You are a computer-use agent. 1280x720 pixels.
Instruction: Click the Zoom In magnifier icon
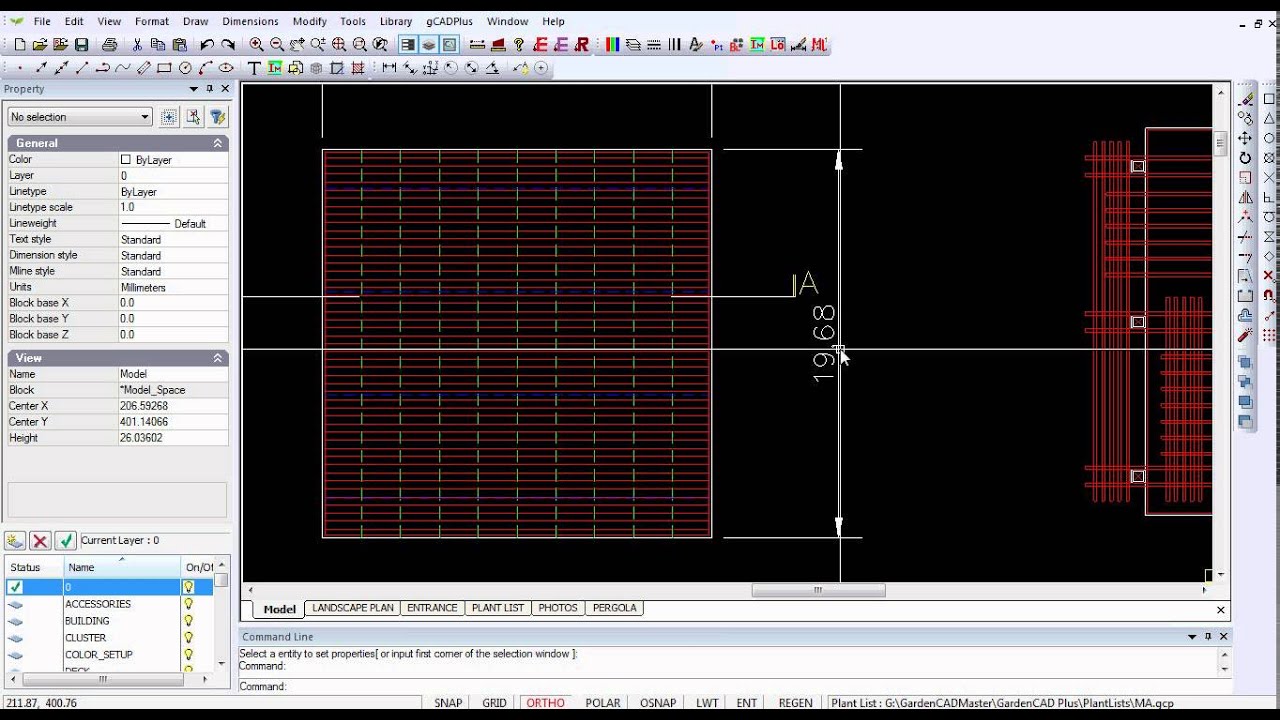click(x=256, y=45)
